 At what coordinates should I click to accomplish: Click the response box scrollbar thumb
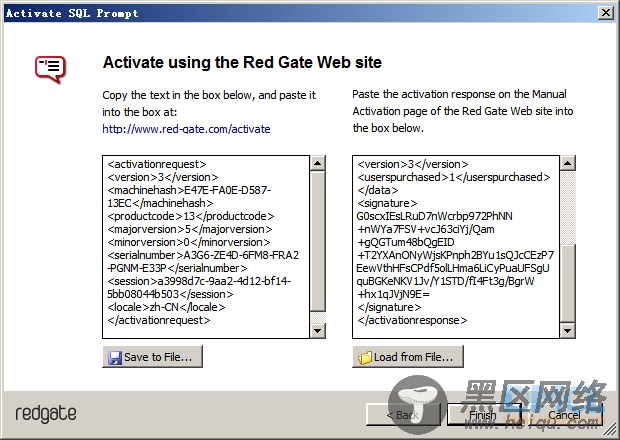568,284
